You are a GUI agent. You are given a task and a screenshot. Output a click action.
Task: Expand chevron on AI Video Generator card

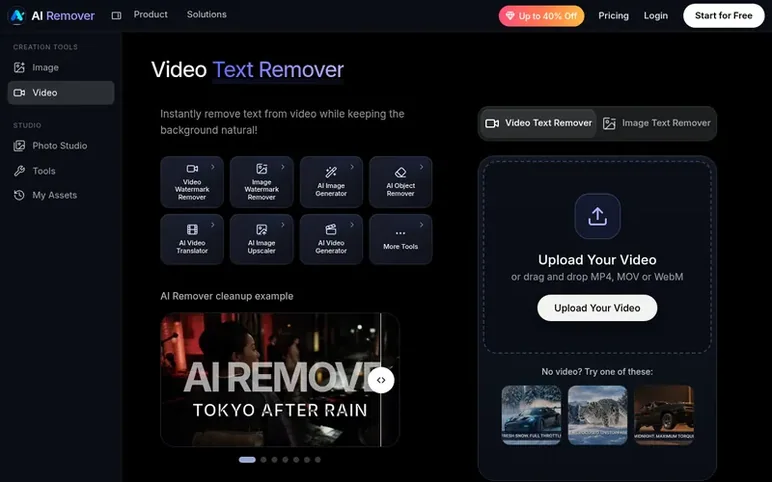tap(352, 225)
